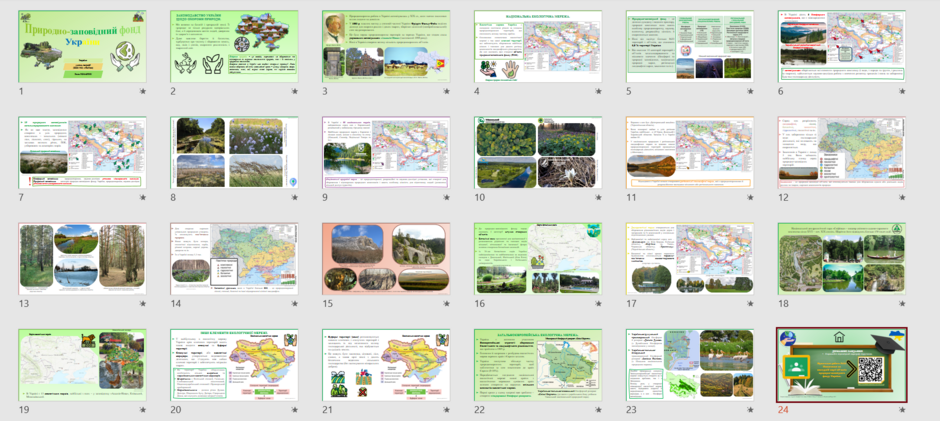940x421 pixels.
Task: Select slide 23 thumbnail with pelican photo
Action: [690, 365]
